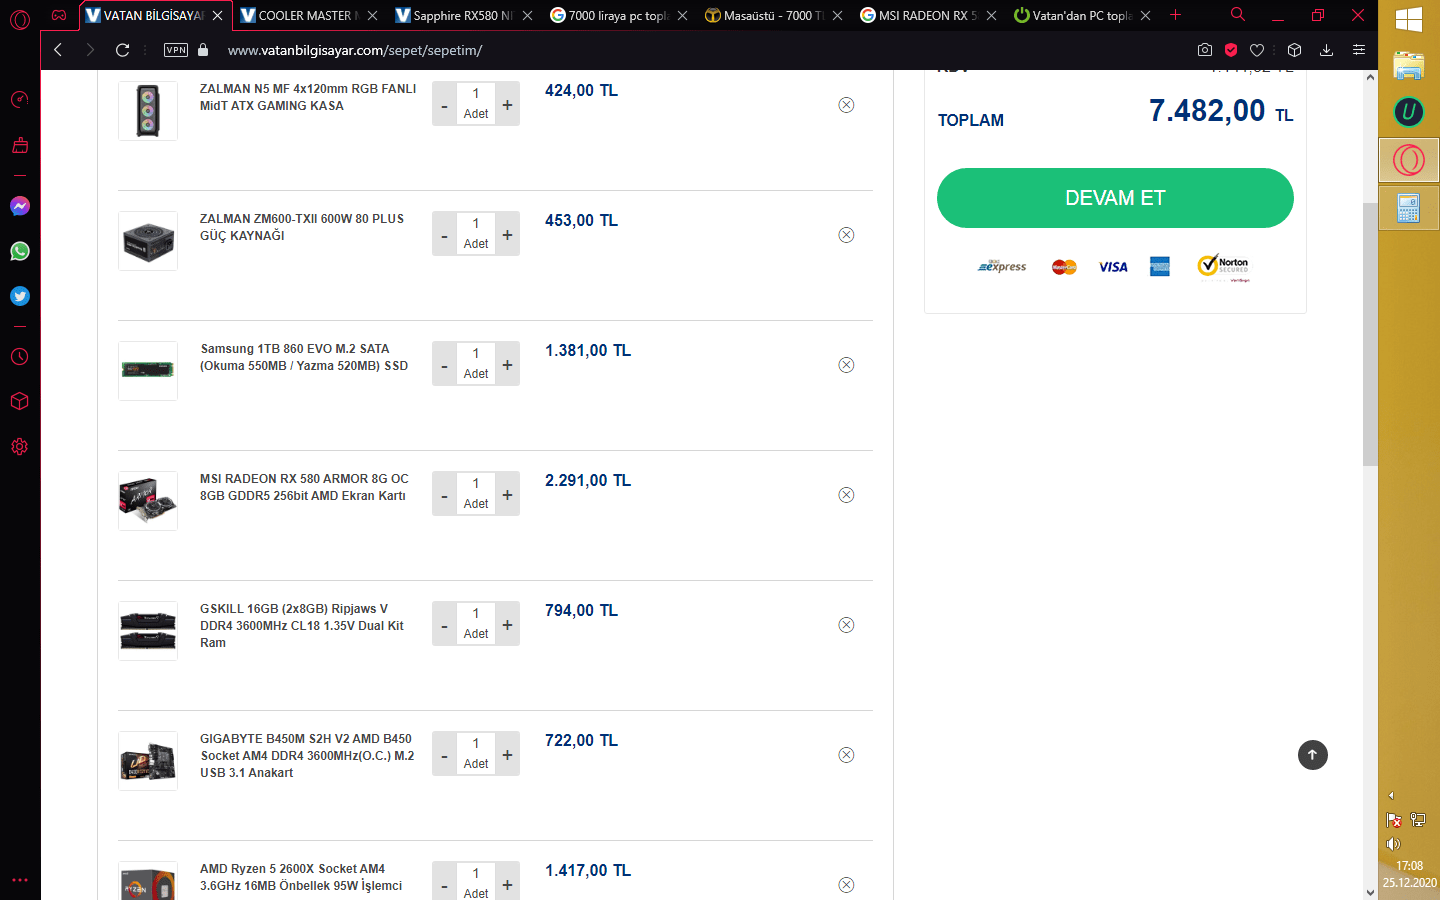This screenshot has width=1440, height=900.
Task: Decrease quantity of ZALMAN N5 MF case
Action: [444, 104]
